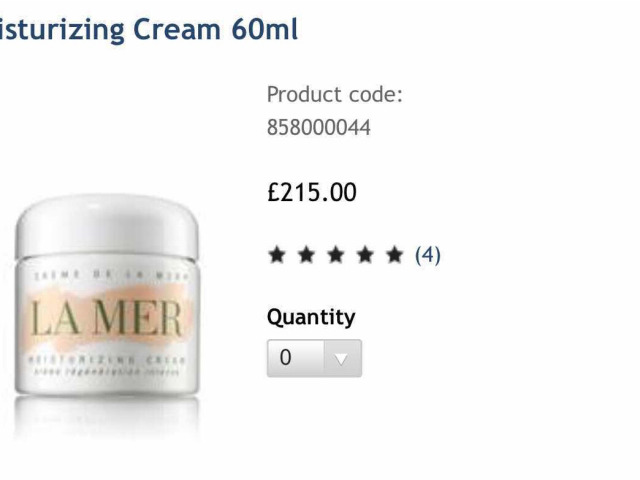Open the review count (4) link
The height and width of the screenshot is (480, 640).
428,255
